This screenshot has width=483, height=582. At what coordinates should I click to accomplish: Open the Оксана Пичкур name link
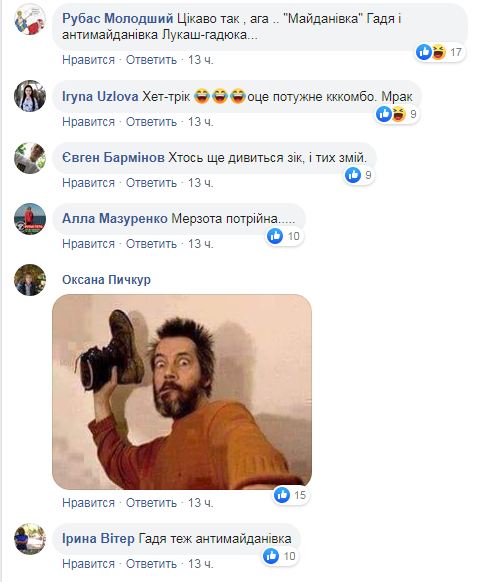click(x=107, y=279)
